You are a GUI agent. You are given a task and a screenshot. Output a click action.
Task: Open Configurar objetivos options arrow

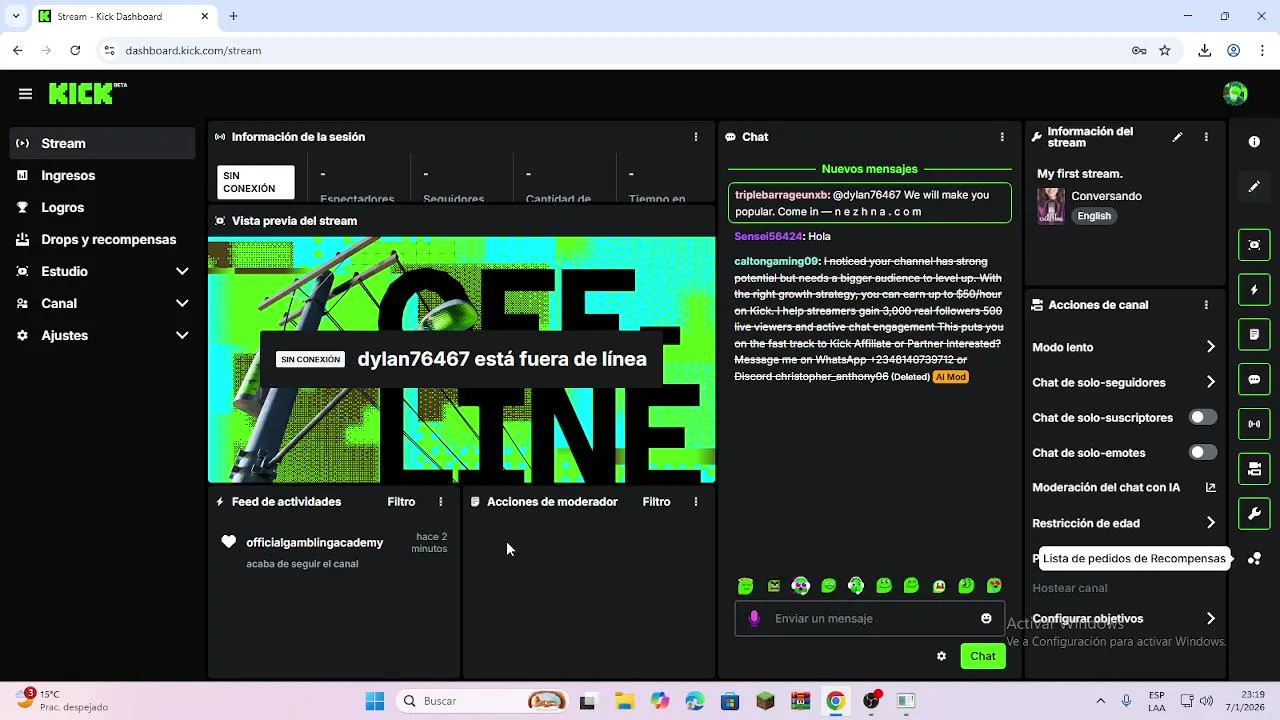(x=1211, y=619)
